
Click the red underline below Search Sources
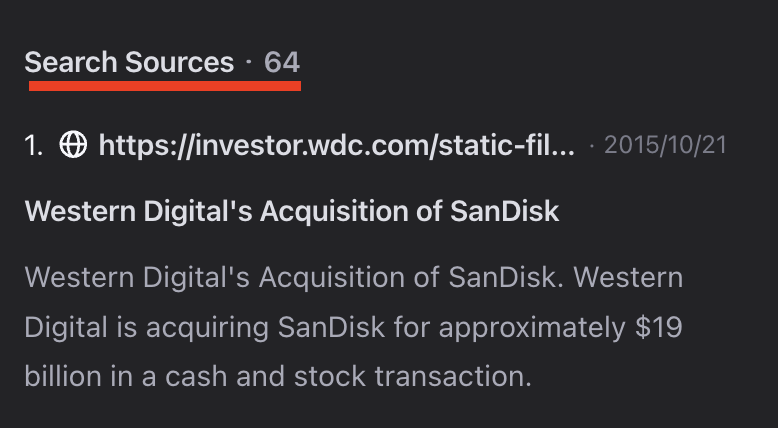164,86
